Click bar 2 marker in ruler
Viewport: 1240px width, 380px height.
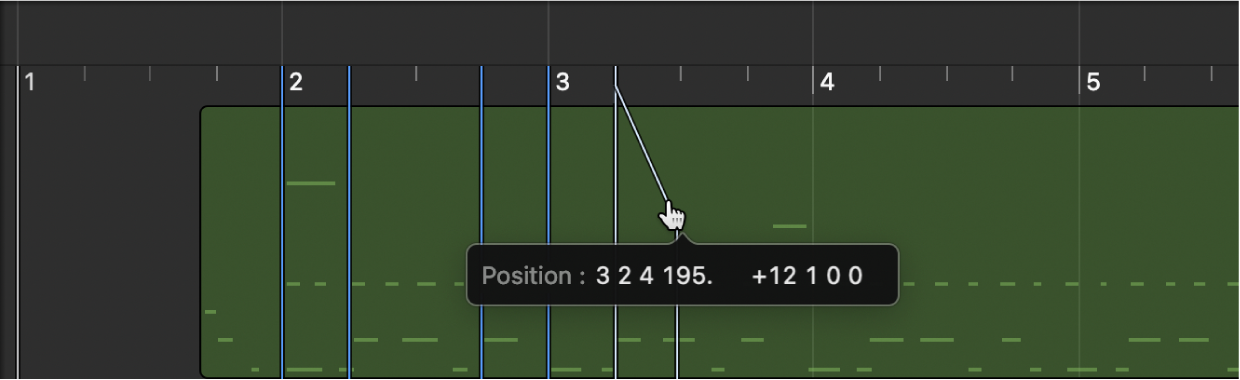[x=296, y=82]
